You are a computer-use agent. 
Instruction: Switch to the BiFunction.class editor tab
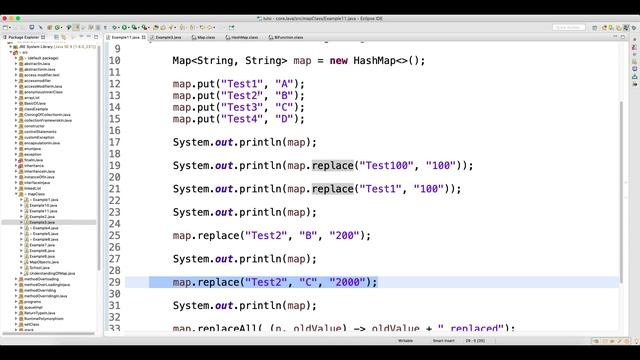(286, 37)
